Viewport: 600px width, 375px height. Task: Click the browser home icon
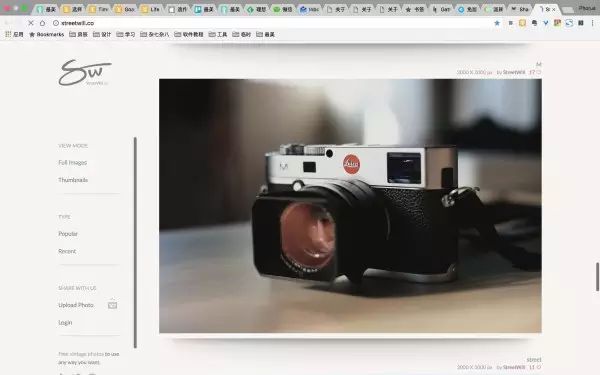point(42,23)
